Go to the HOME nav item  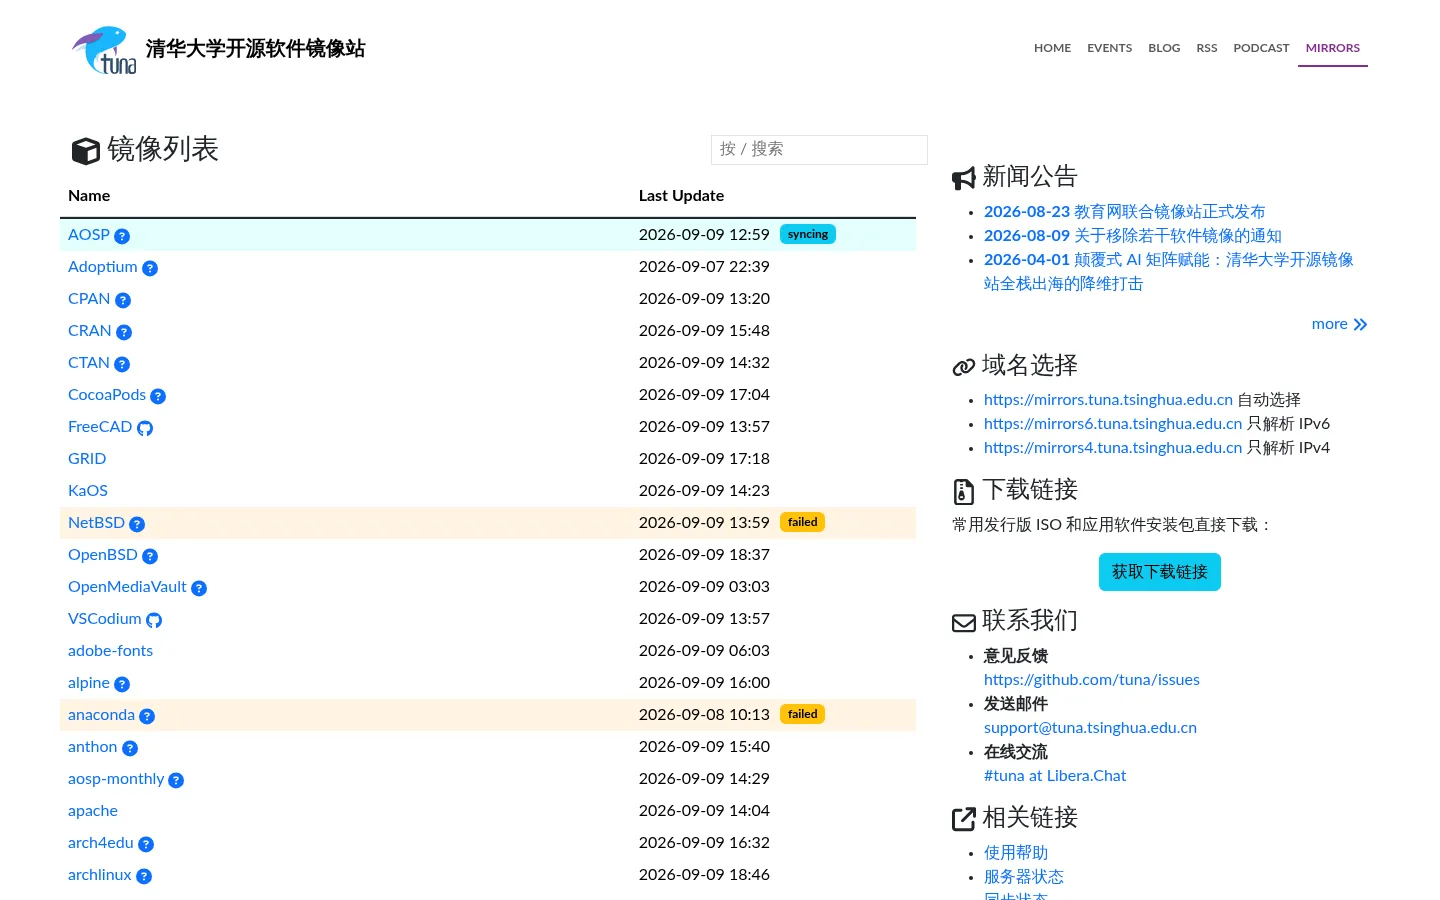pyautogui.click(x=1052, y=48)
